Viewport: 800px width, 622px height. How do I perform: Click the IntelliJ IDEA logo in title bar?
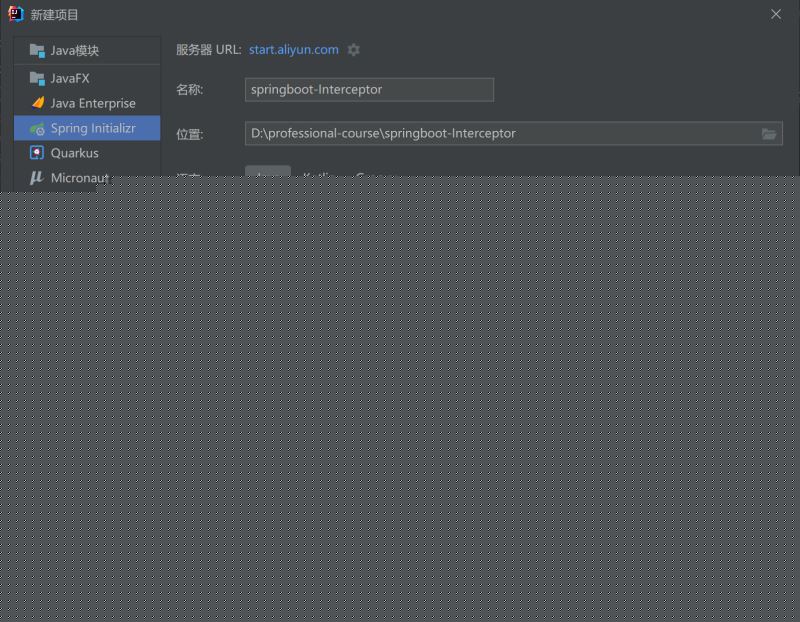(15, 14)
